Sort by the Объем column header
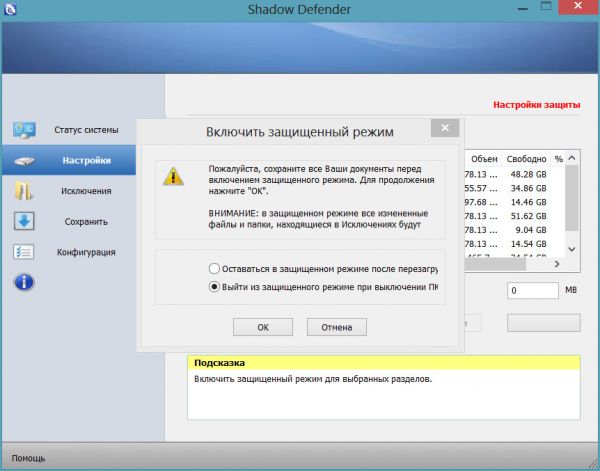The height and width of the screenshot is (471, 600). 484,159
